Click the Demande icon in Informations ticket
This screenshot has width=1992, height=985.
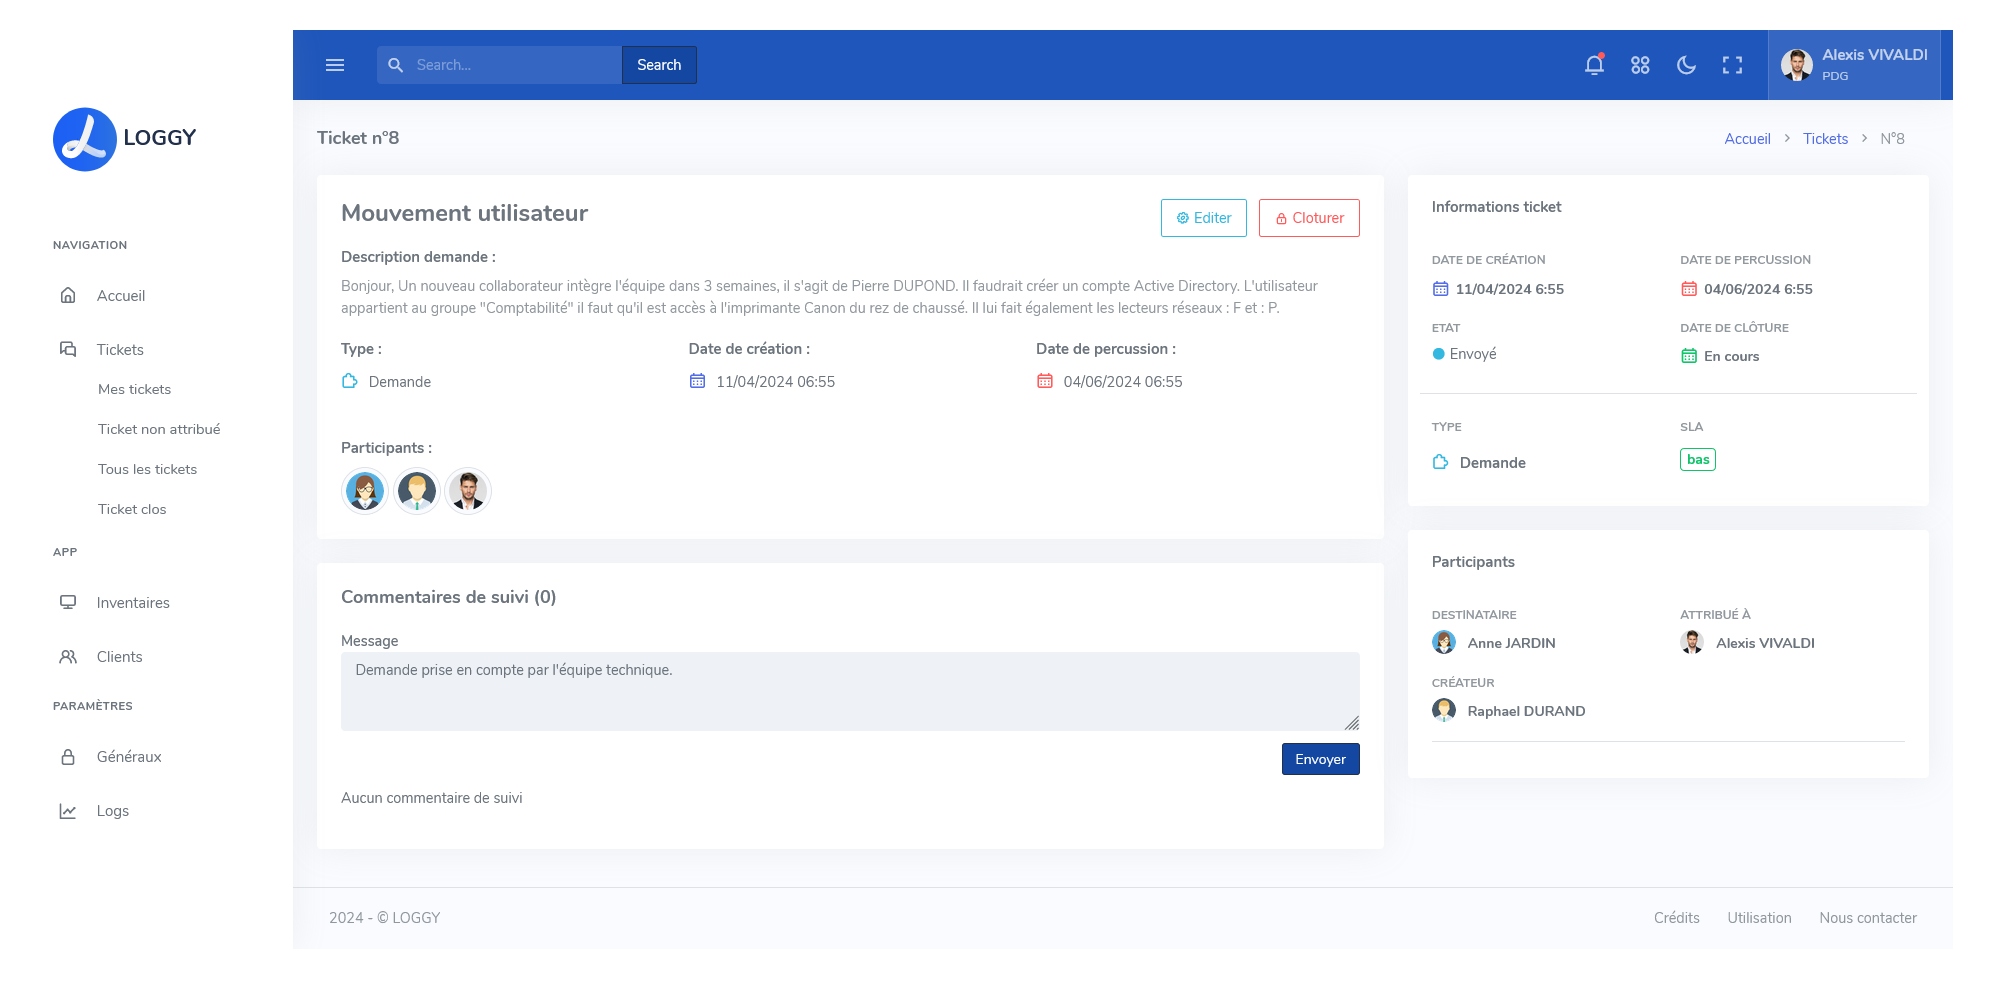[1441, 462]
